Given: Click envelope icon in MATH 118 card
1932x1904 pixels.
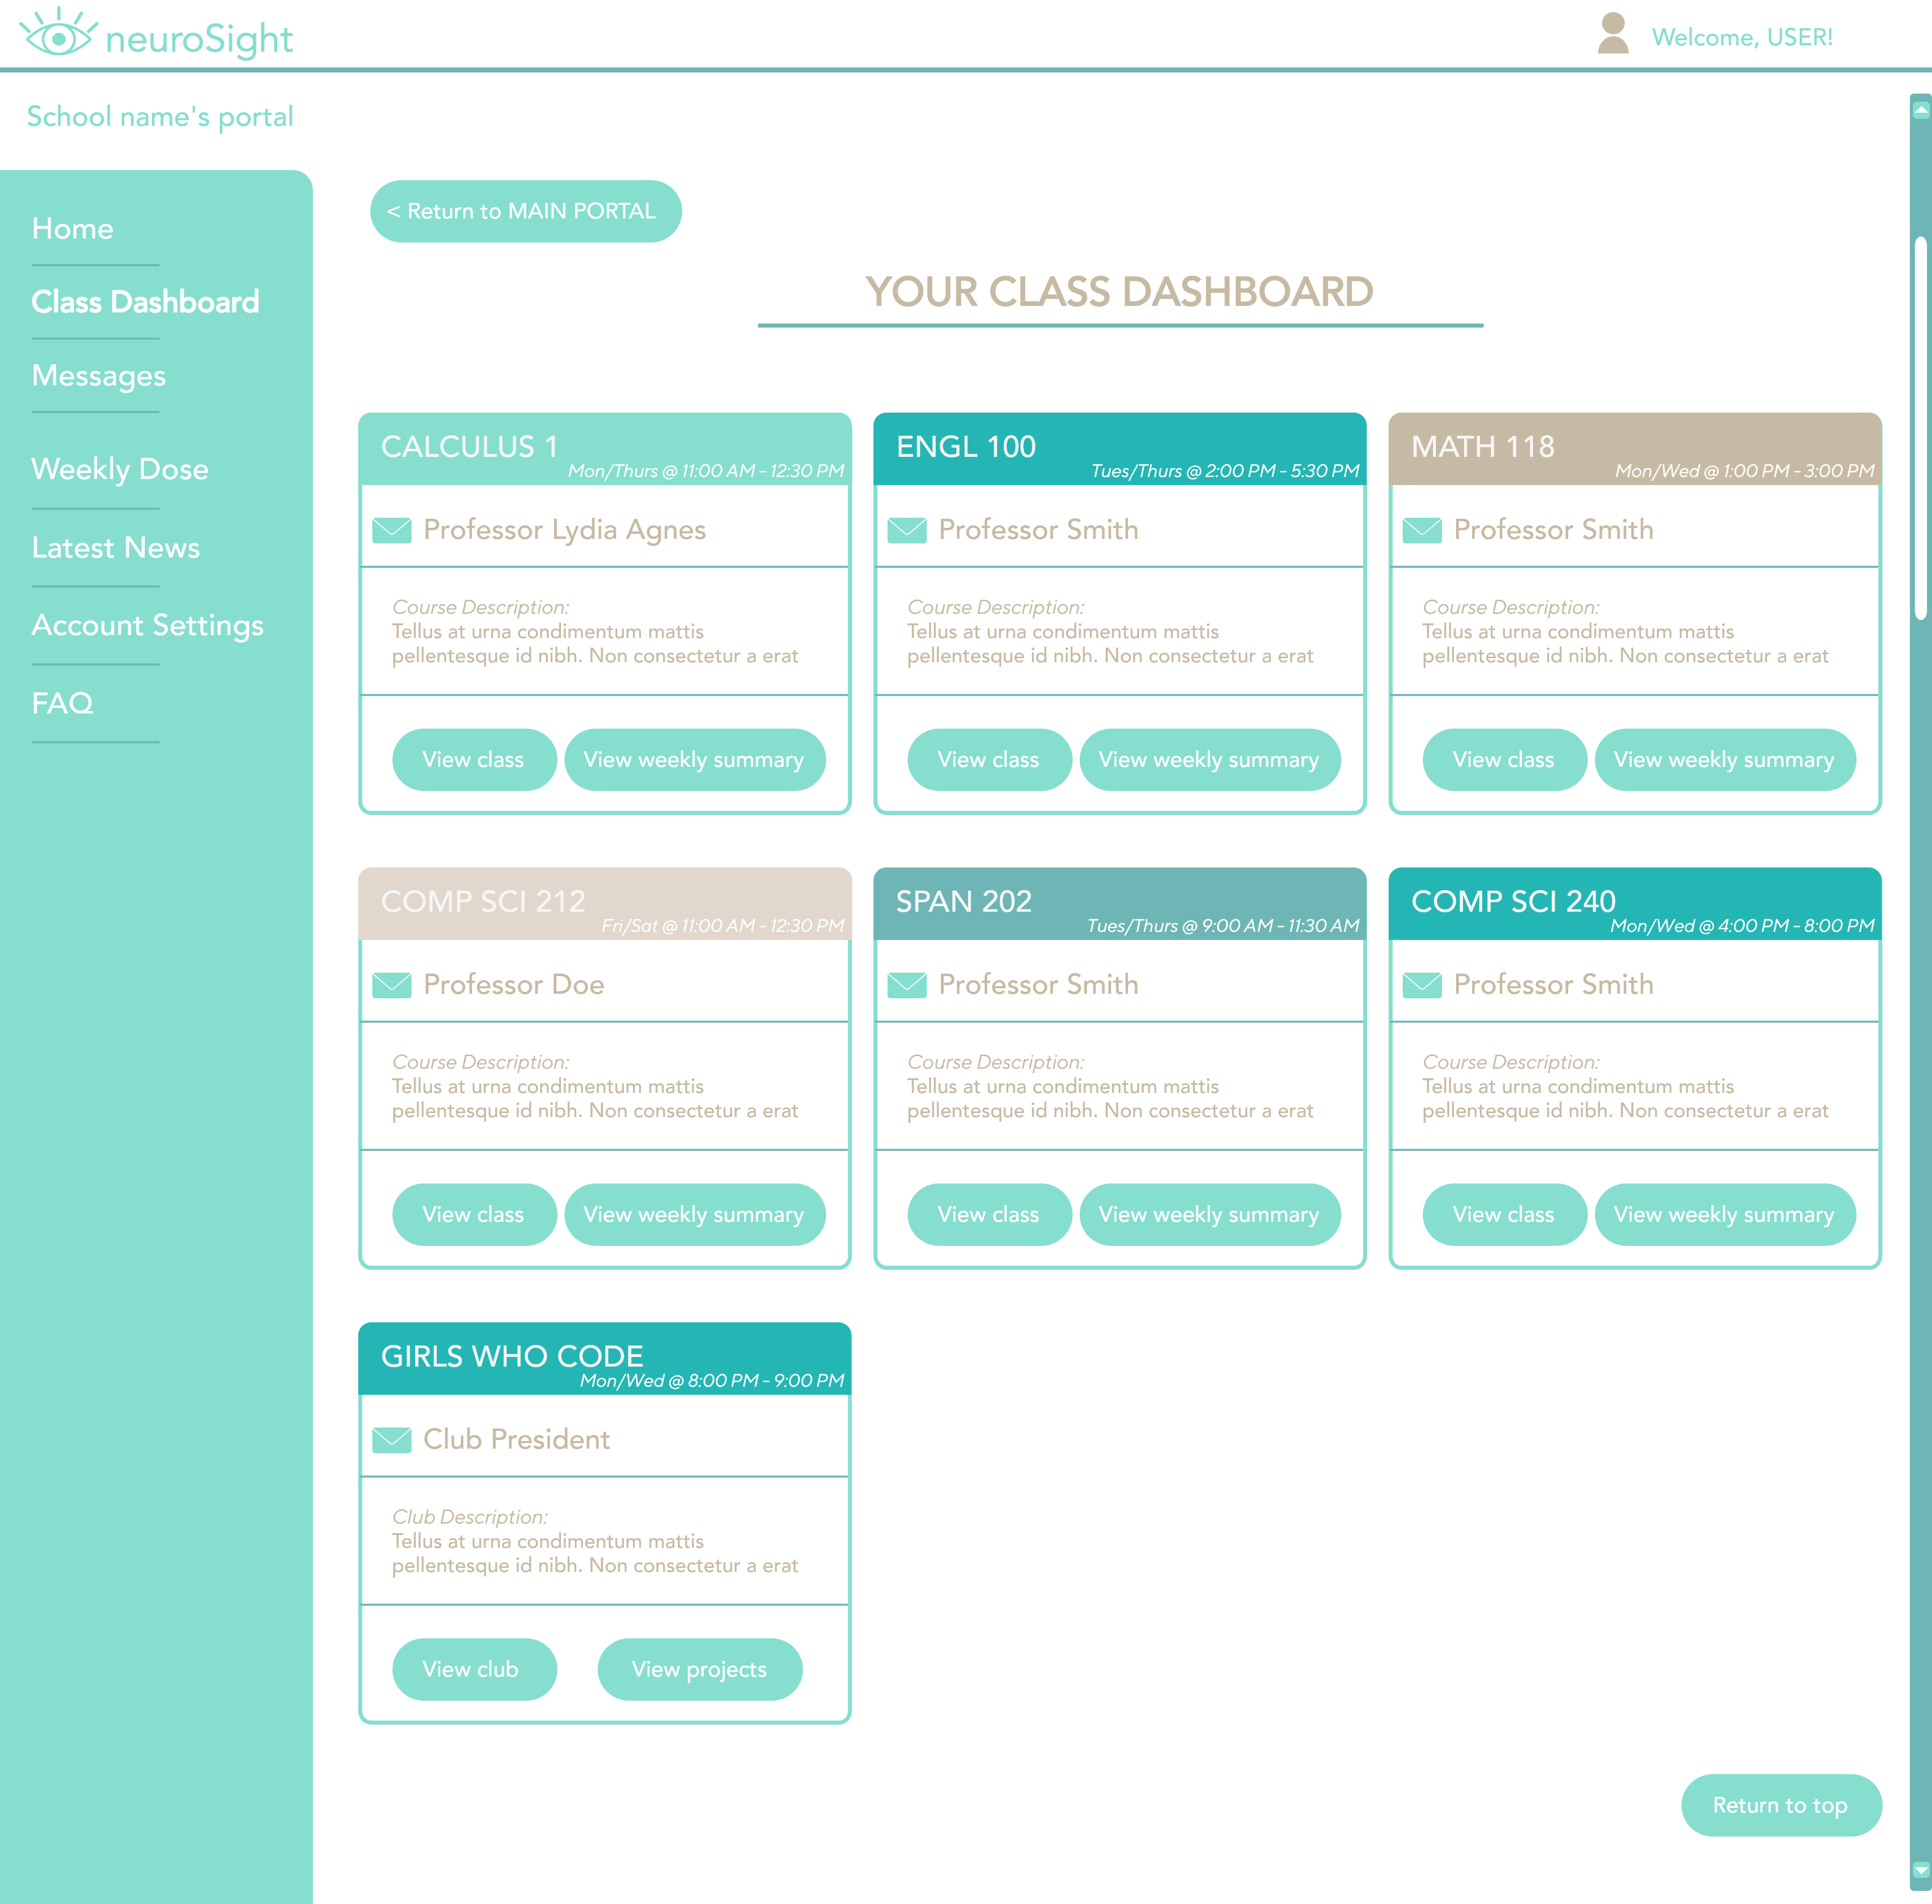Looking at the screenshot, I should coord(1421,530).
